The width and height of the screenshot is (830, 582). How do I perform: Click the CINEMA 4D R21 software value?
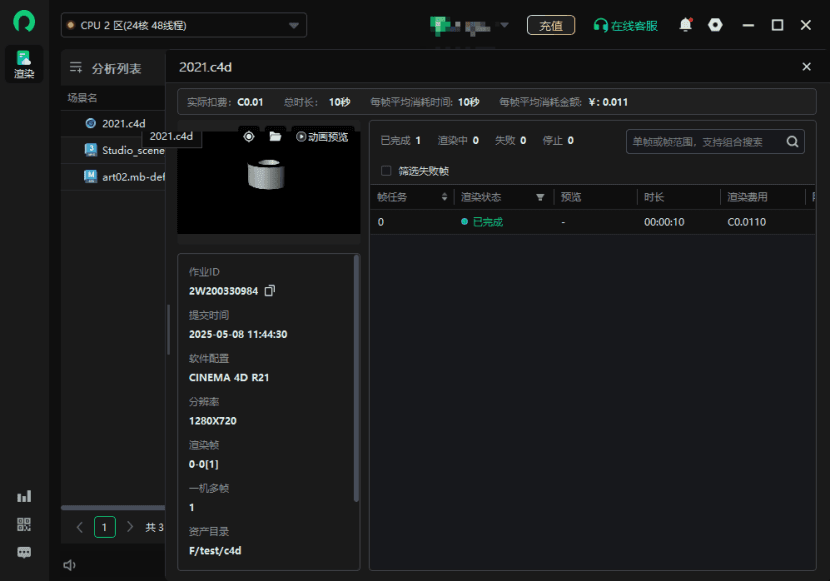point(229,378)
